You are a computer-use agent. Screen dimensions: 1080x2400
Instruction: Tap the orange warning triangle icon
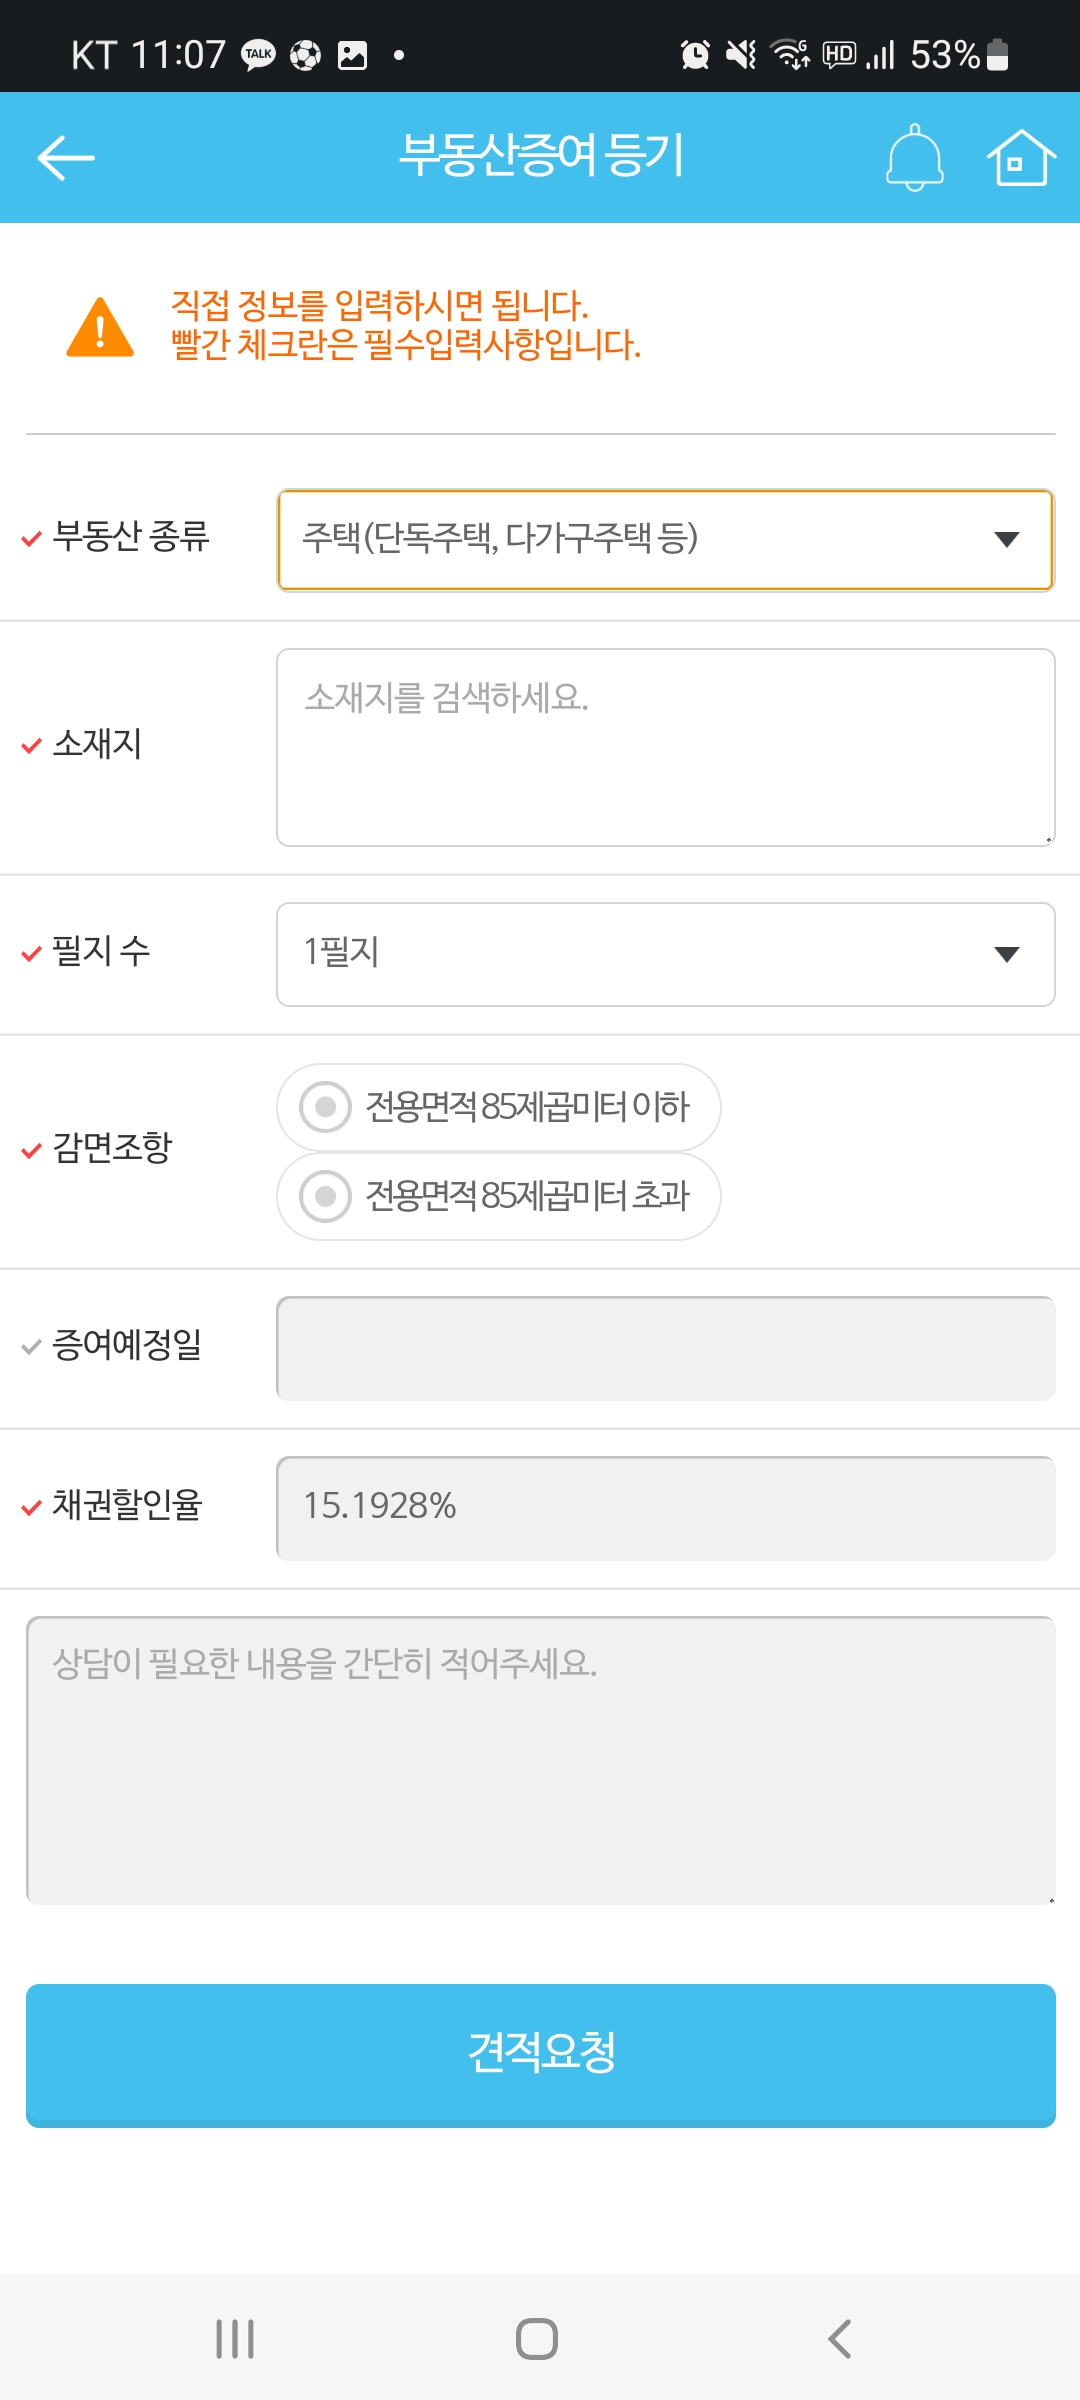click(x=100, y=327)
